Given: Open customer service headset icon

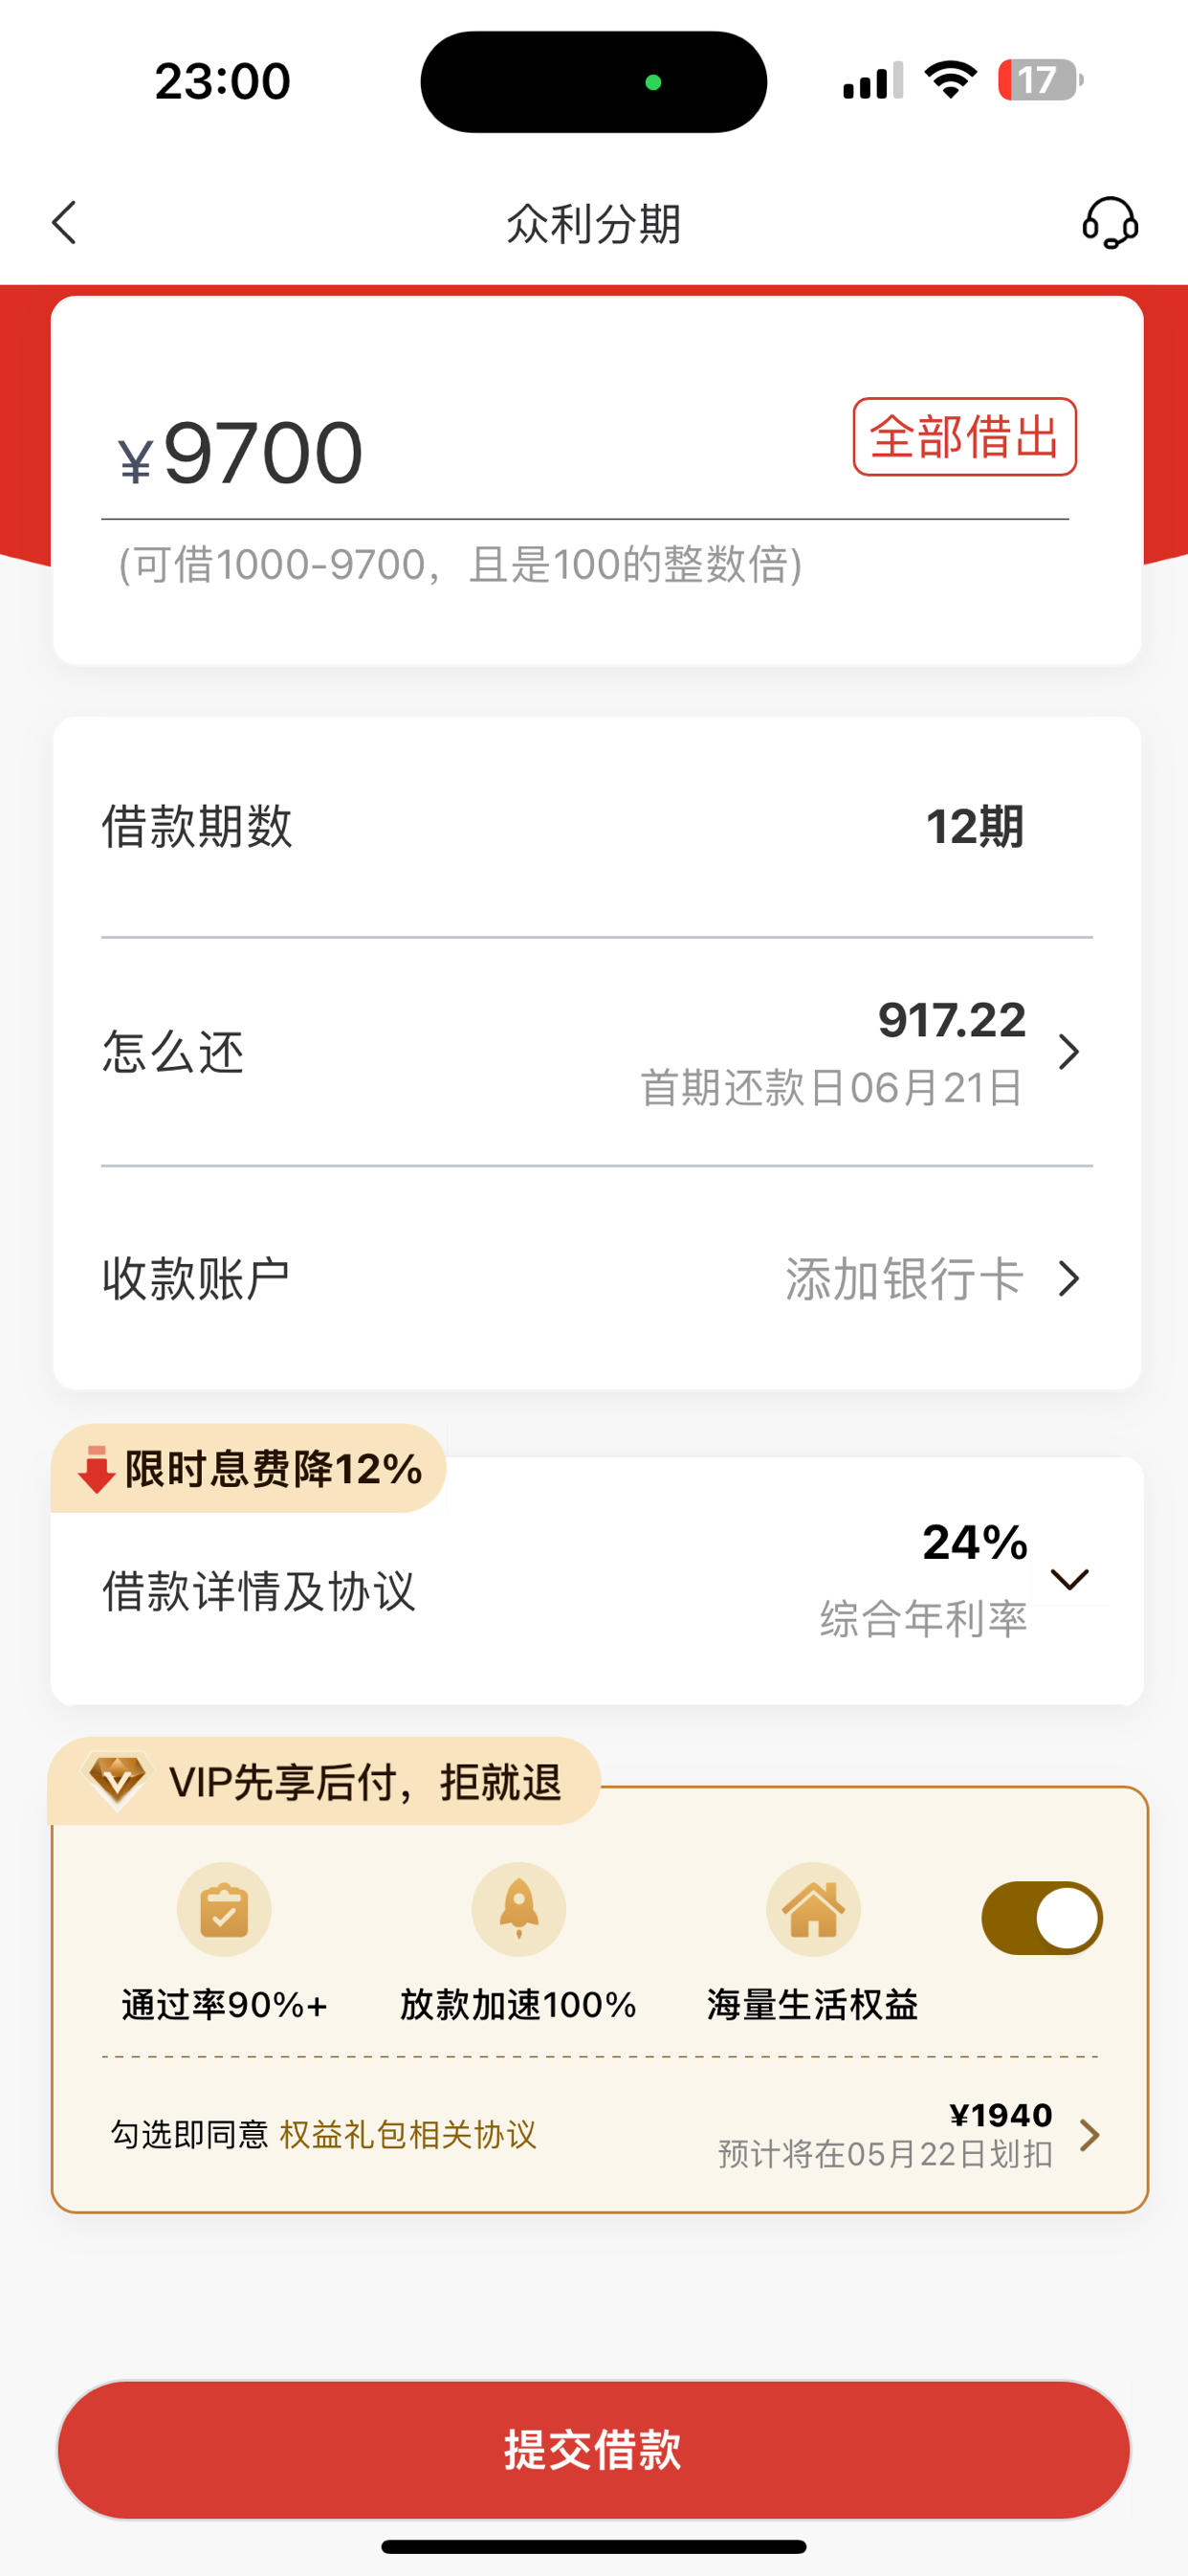Looking at the screenshot, I should point(1110,222).
